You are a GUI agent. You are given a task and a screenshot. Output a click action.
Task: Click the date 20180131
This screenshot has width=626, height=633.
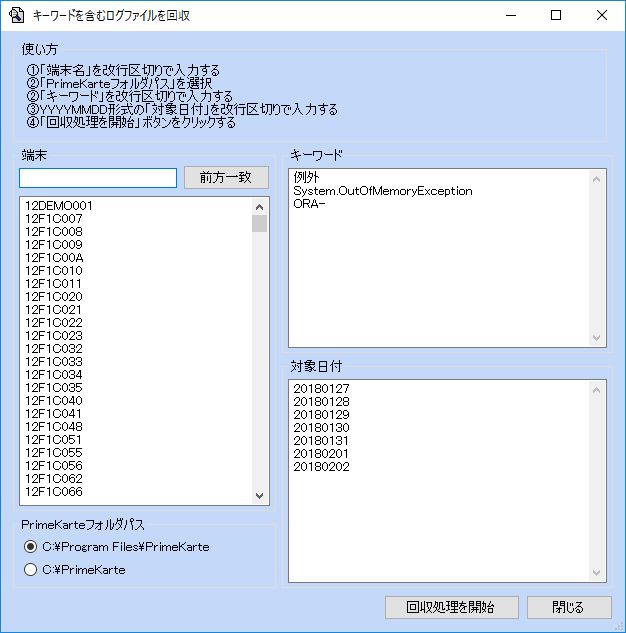tap(321, 441)
